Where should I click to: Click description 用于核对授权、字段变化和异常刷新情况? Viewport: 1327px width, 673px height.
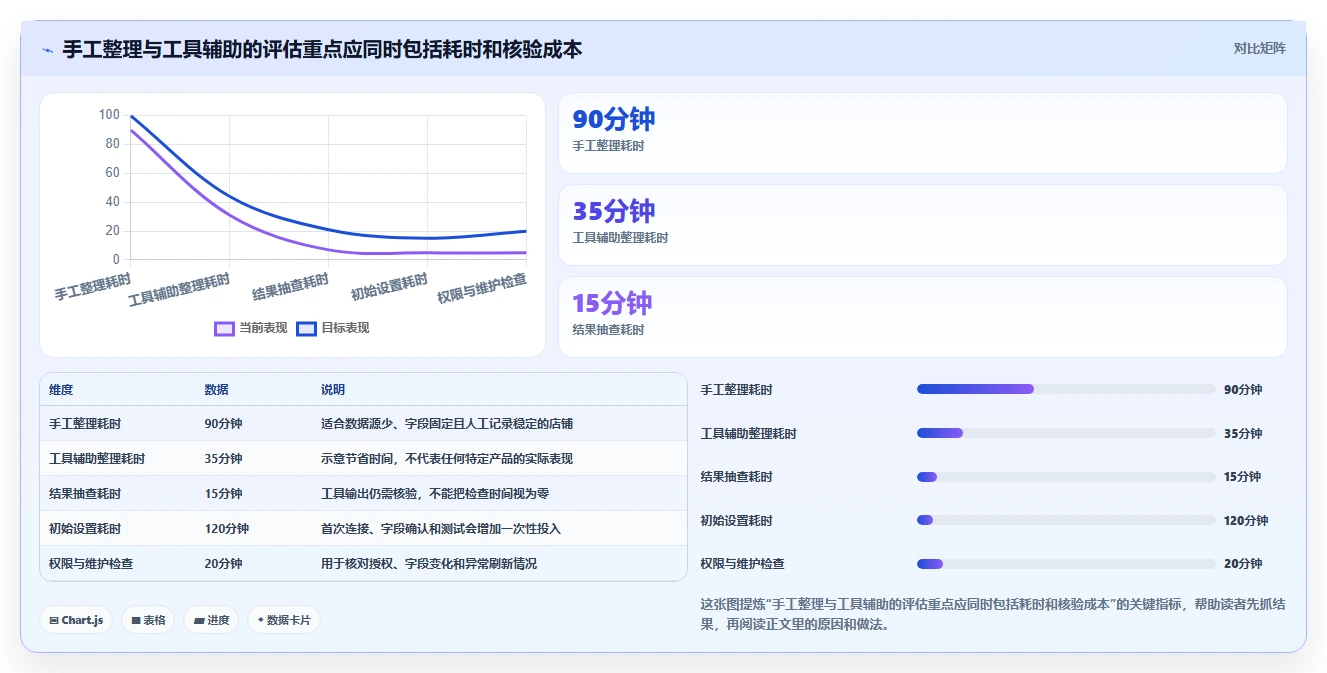tap(429, 564)
